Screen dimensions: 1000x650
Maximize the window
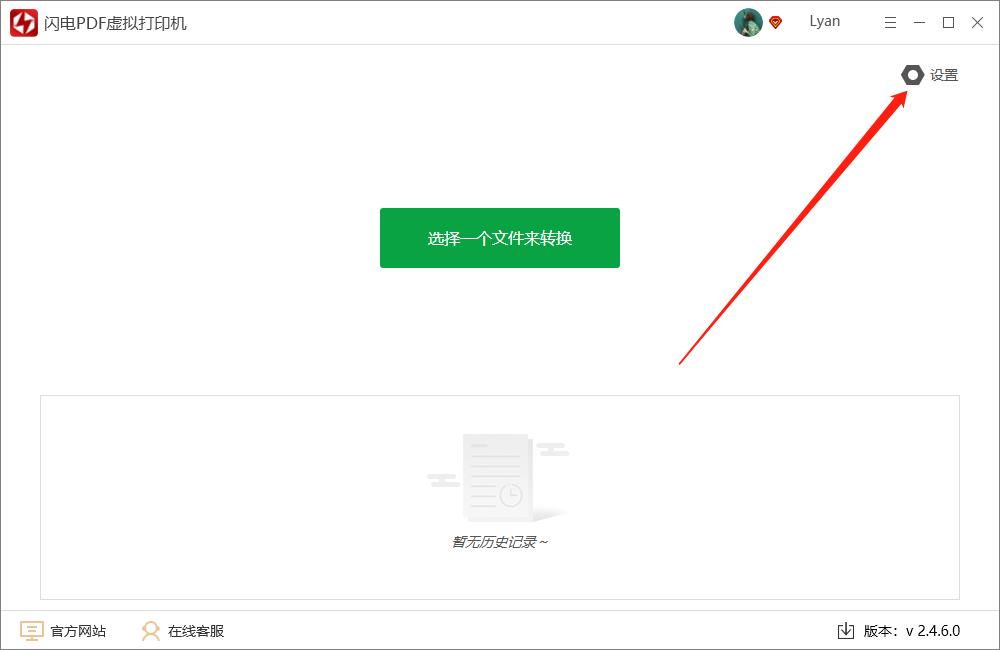948,22
